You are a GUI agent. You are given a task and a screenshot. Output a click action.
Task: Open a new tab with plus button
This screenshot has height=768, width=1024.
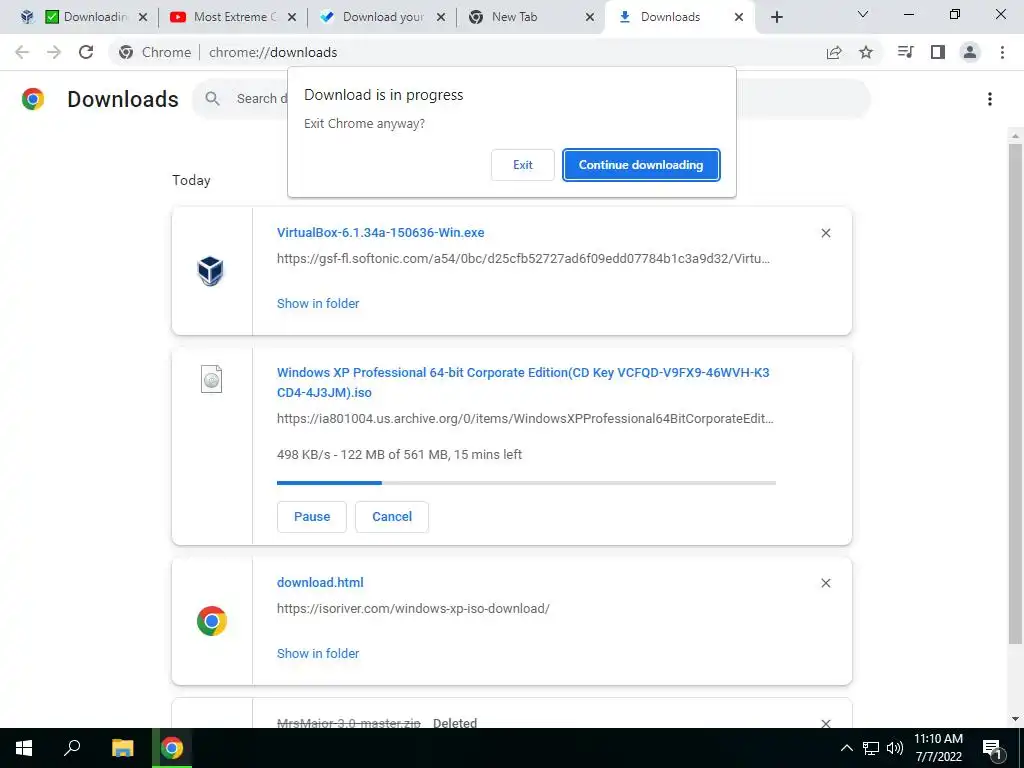tap(776, 17)
